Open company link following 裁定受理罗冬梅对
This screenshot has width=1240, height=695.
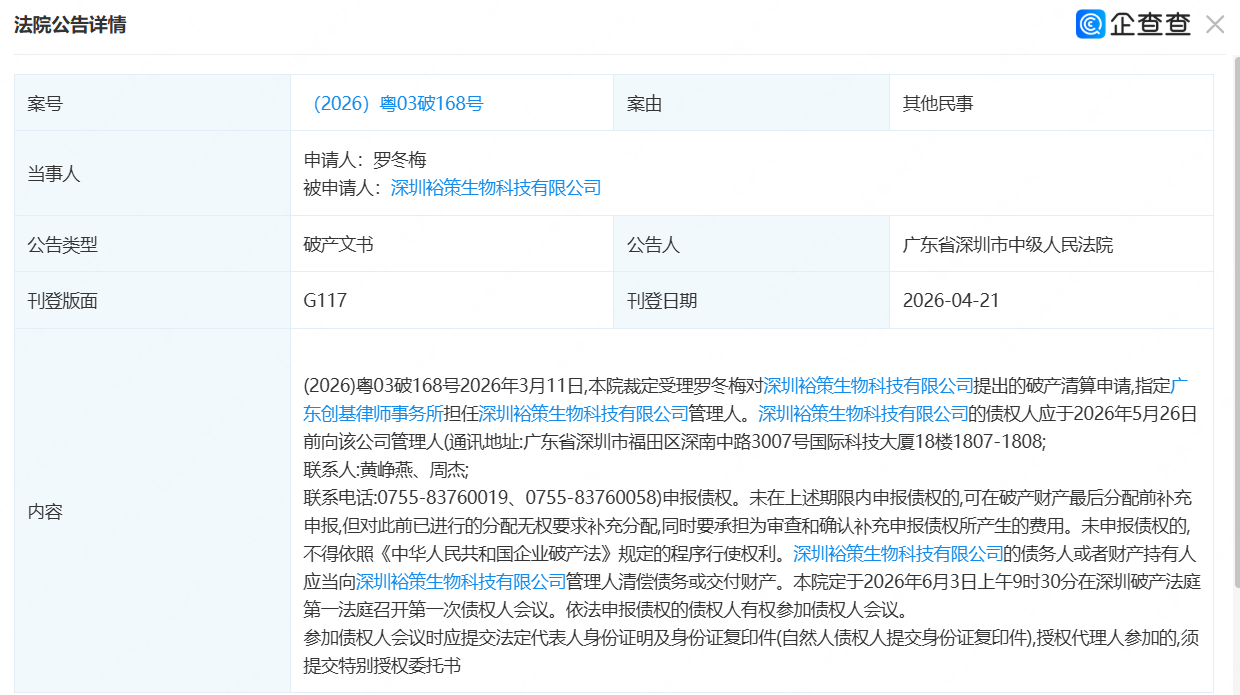869,385
